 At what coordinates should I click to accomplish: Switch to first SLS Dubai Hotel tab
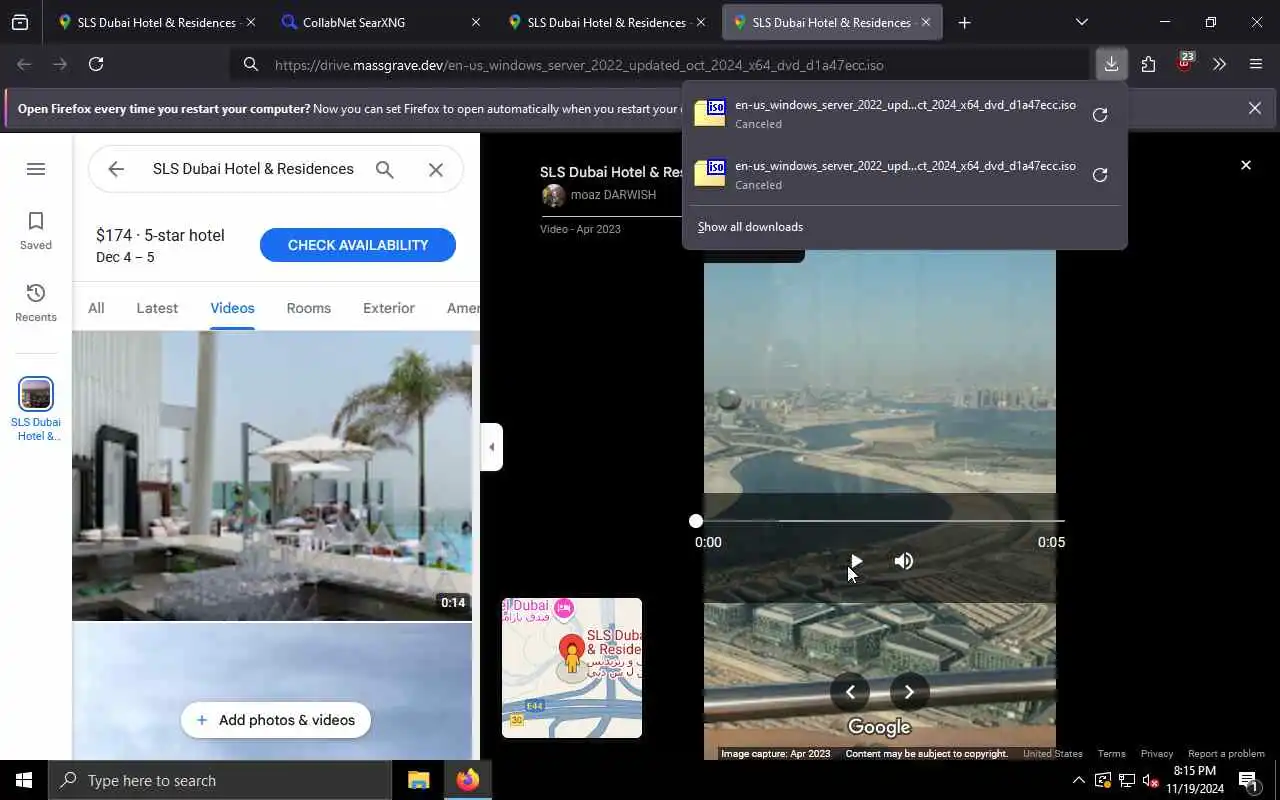tap(157, 22)
